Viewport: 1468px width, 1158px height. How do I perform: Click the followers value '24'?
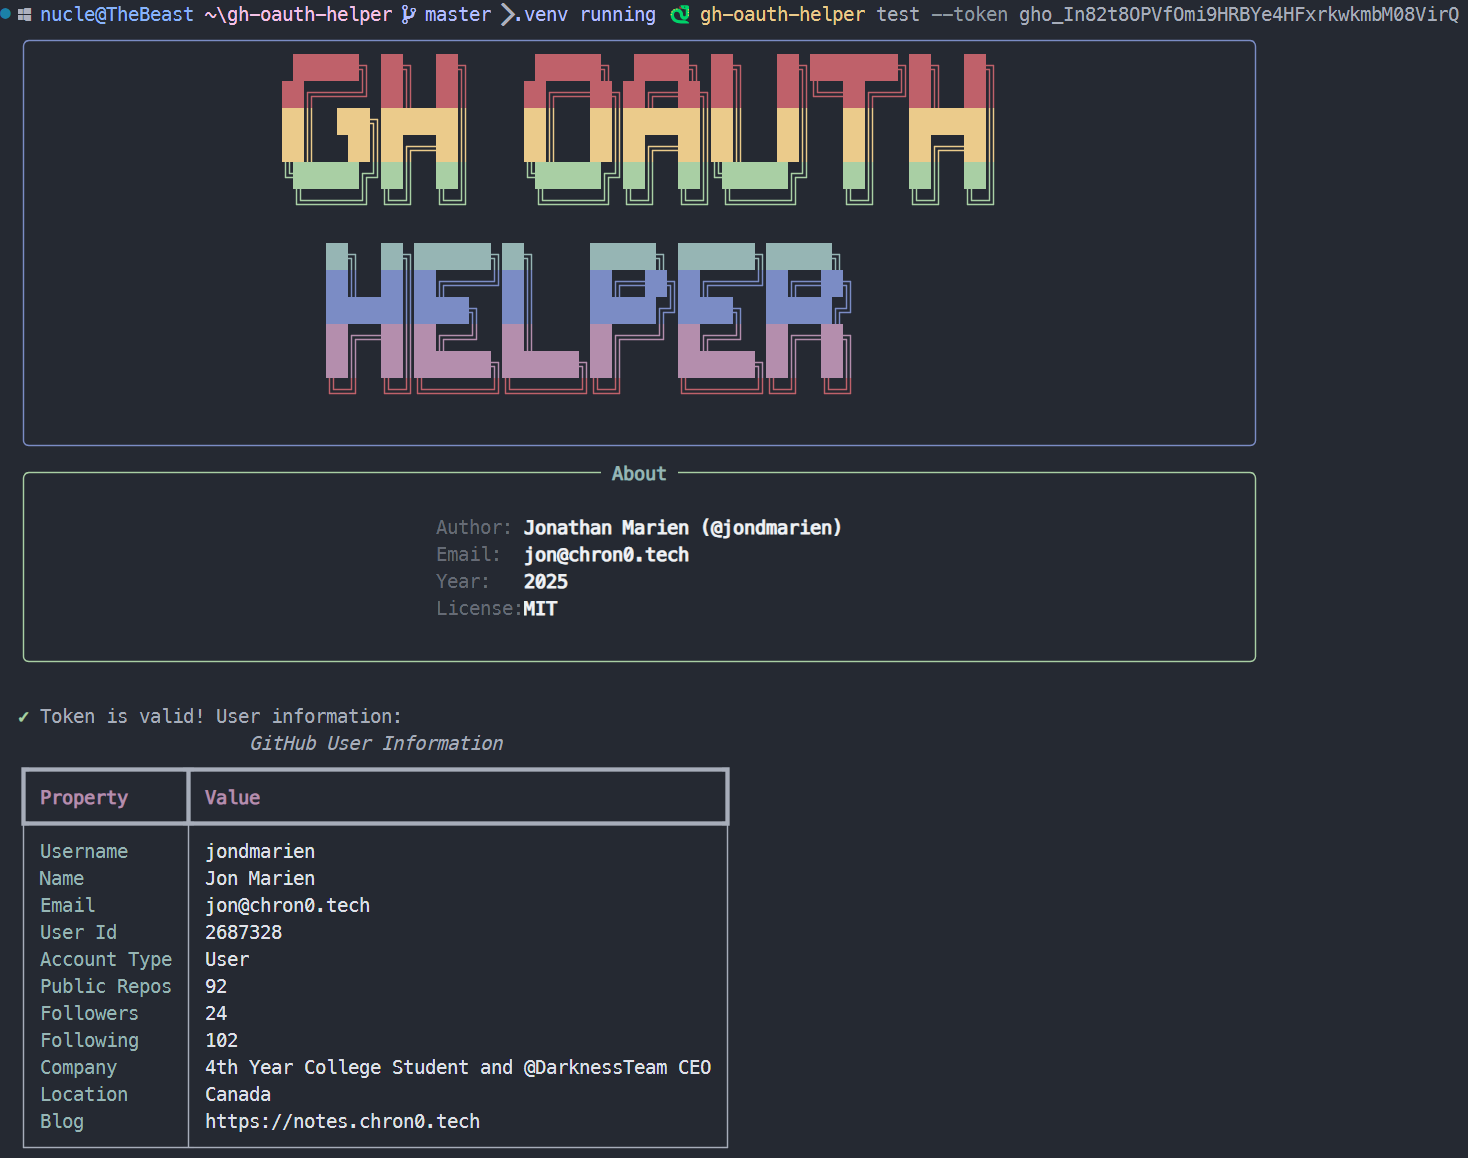216,1014
